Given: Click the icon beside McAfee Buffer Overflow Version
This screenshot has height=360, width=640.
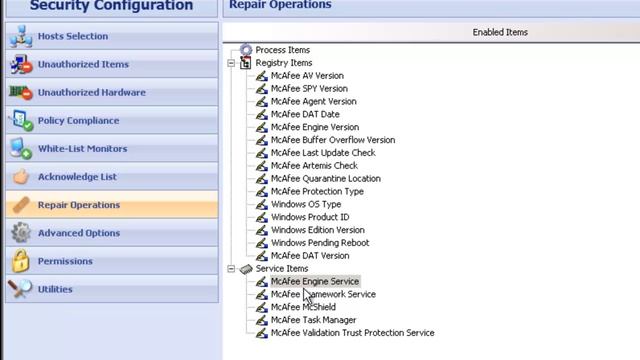Looking at the screenshot, I should [262, 140].
